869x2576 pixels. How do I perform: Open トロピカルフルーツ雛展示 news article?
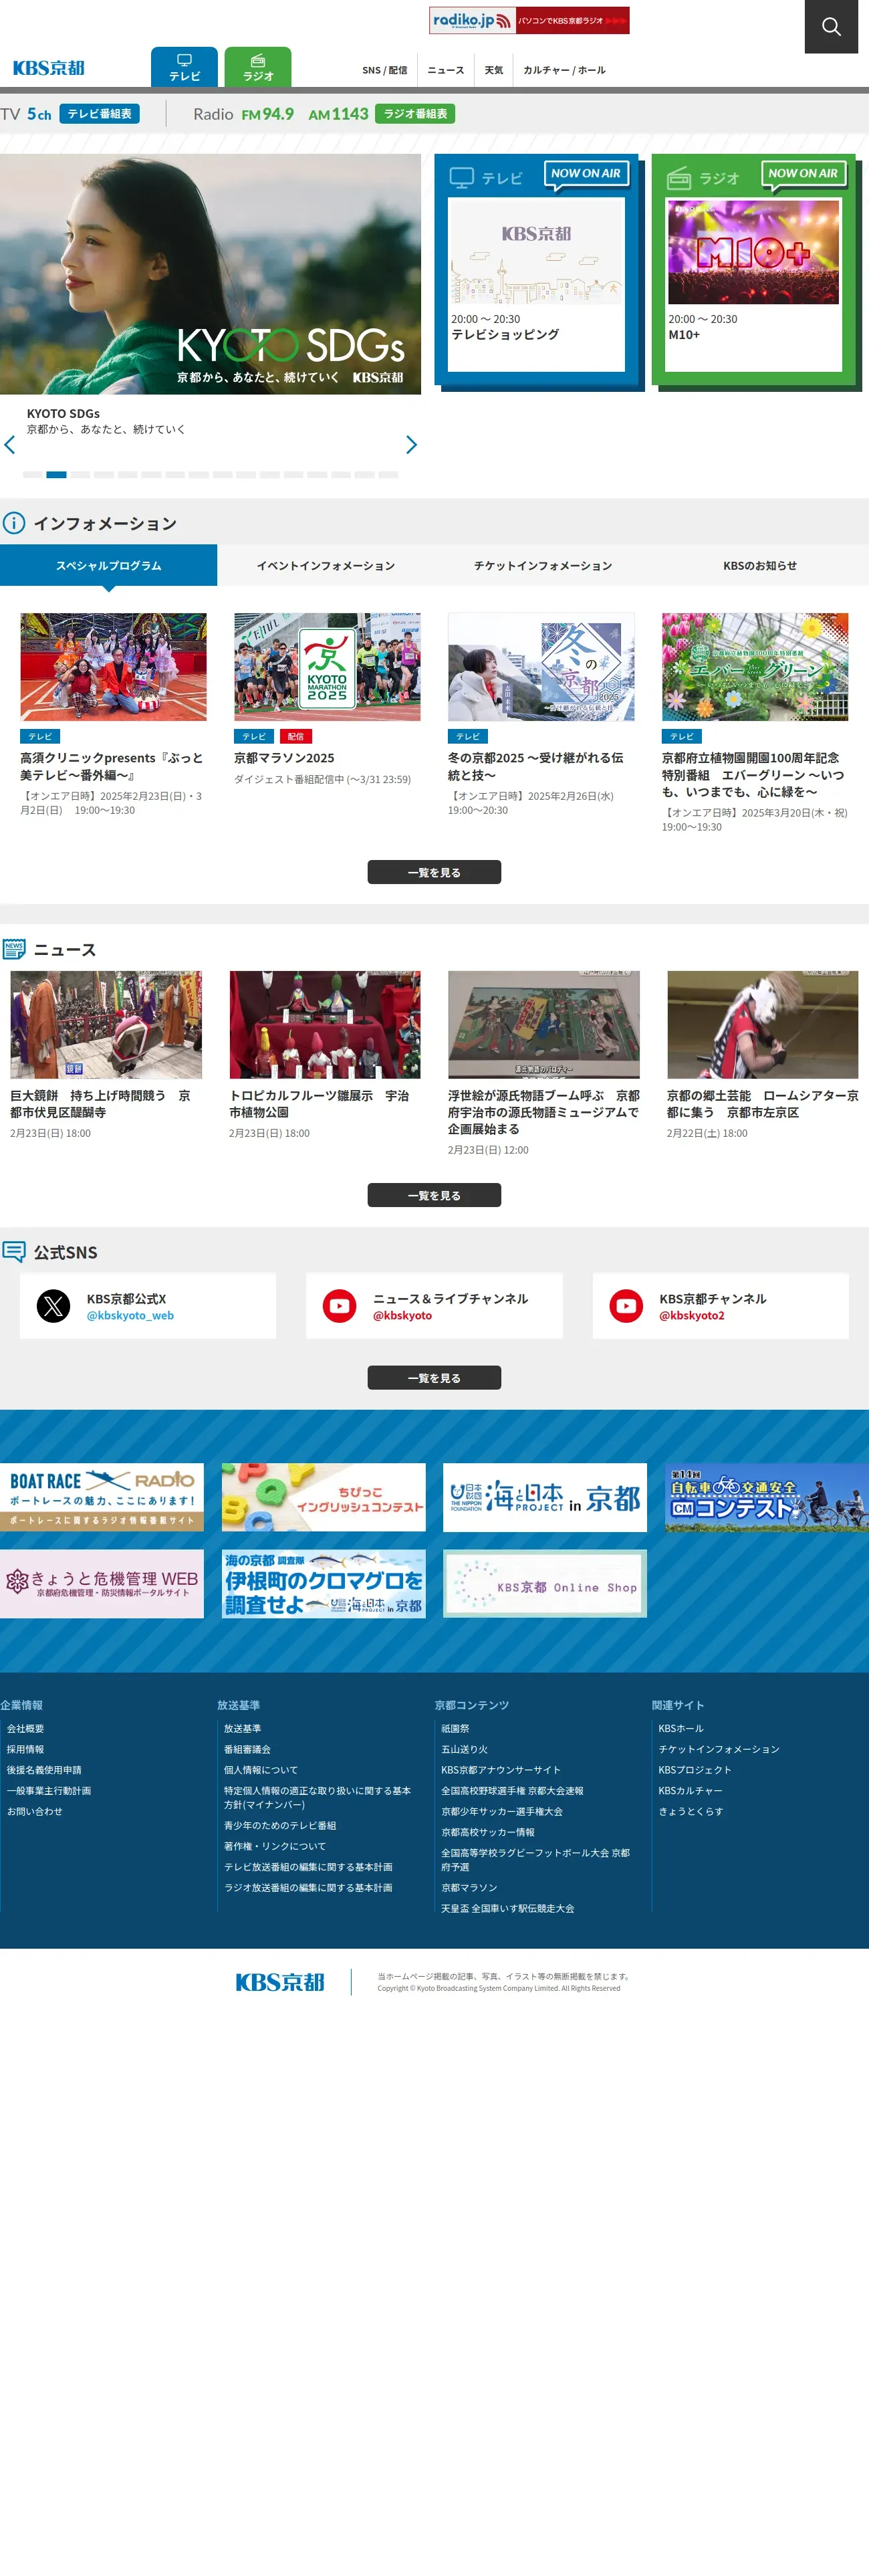tap(324, 1055)
